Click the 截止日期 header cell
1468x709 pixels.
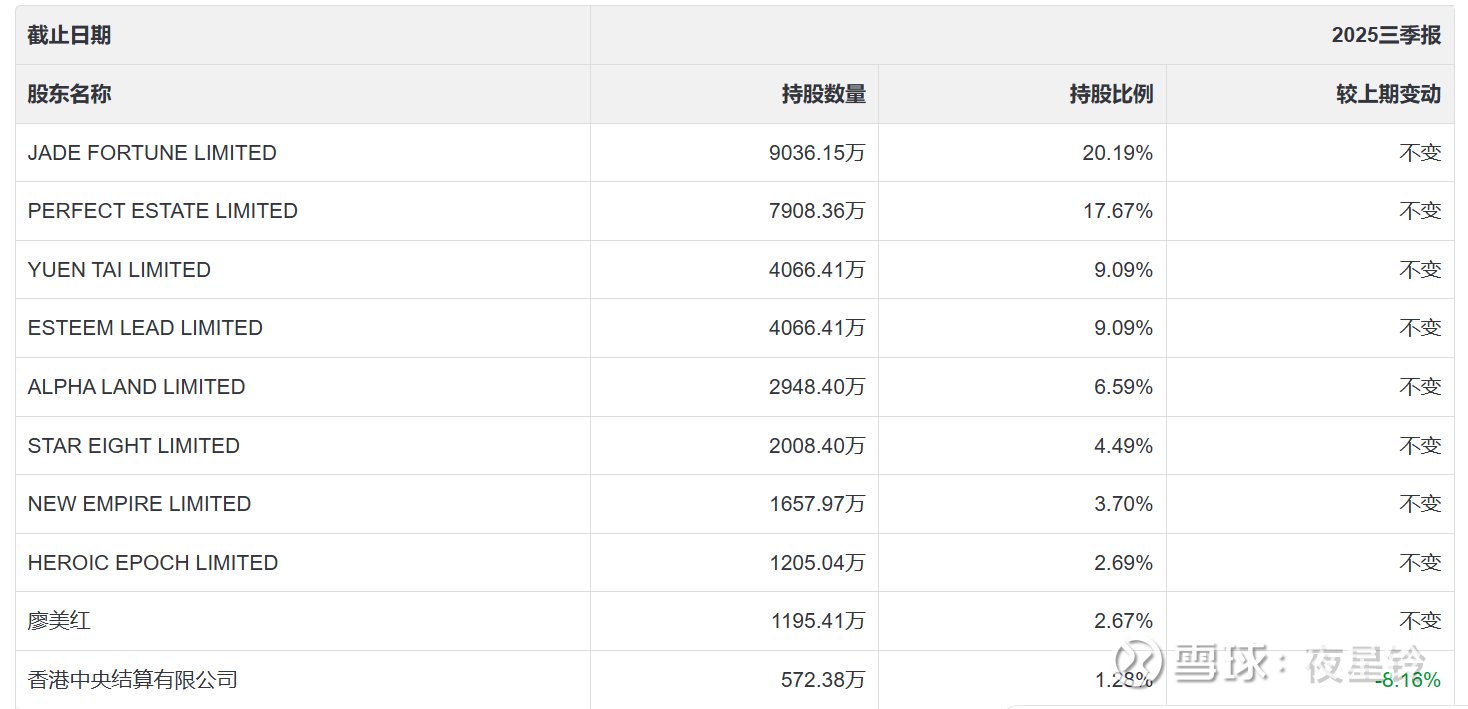[x=69, y=35]
